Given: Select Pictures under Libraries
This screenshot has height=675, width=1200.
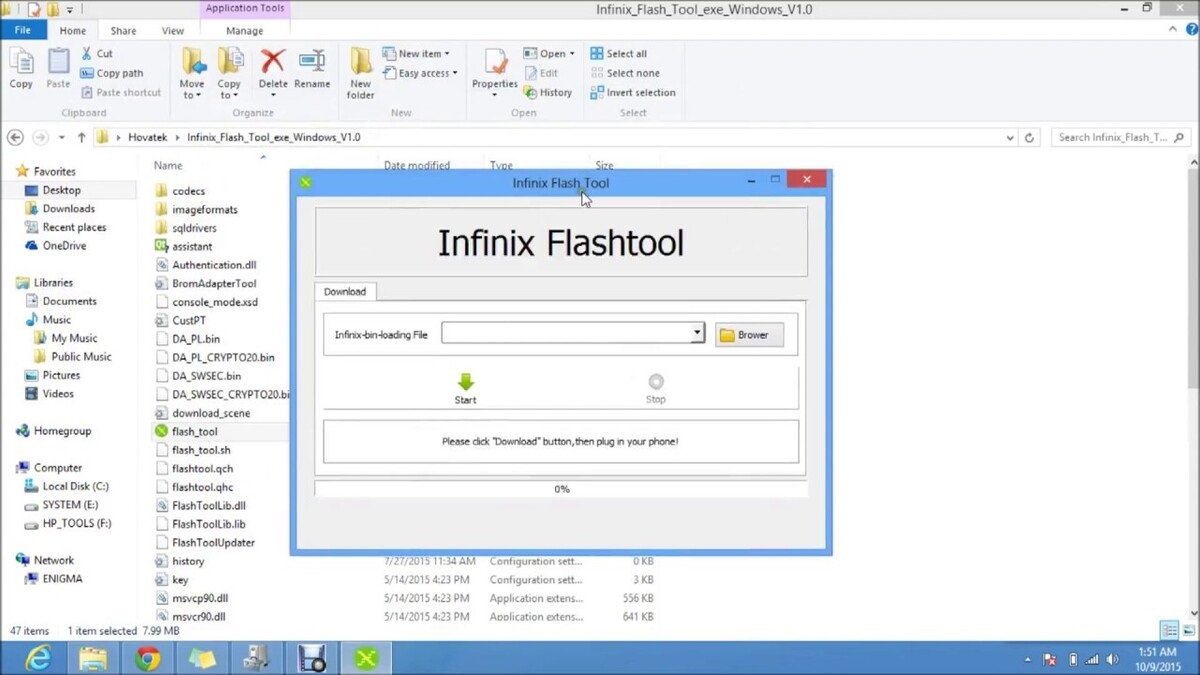Looking at the screenshot, I should (61, 375).
